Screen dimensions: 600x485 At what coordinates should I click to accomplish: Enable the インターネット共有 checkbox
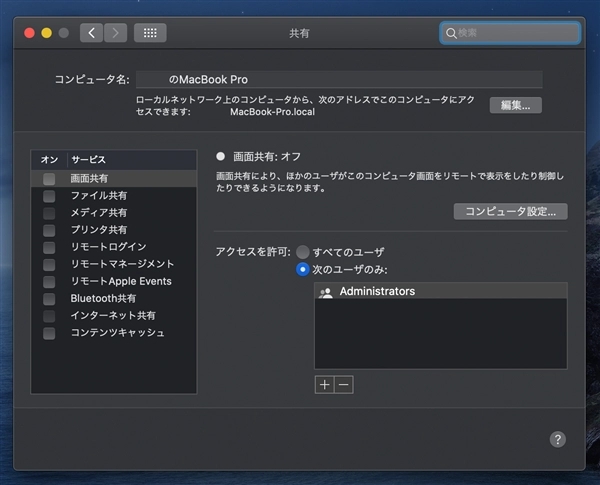[49, 316]
